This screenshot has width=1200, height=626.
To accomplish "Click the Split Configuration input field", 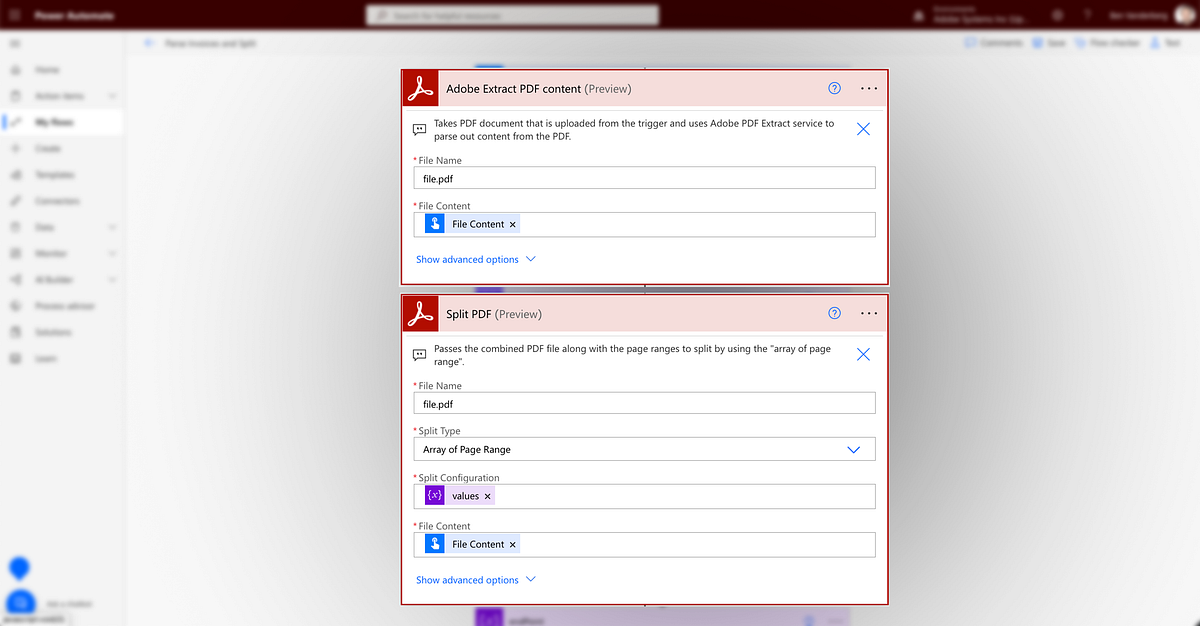I will 645,496.
